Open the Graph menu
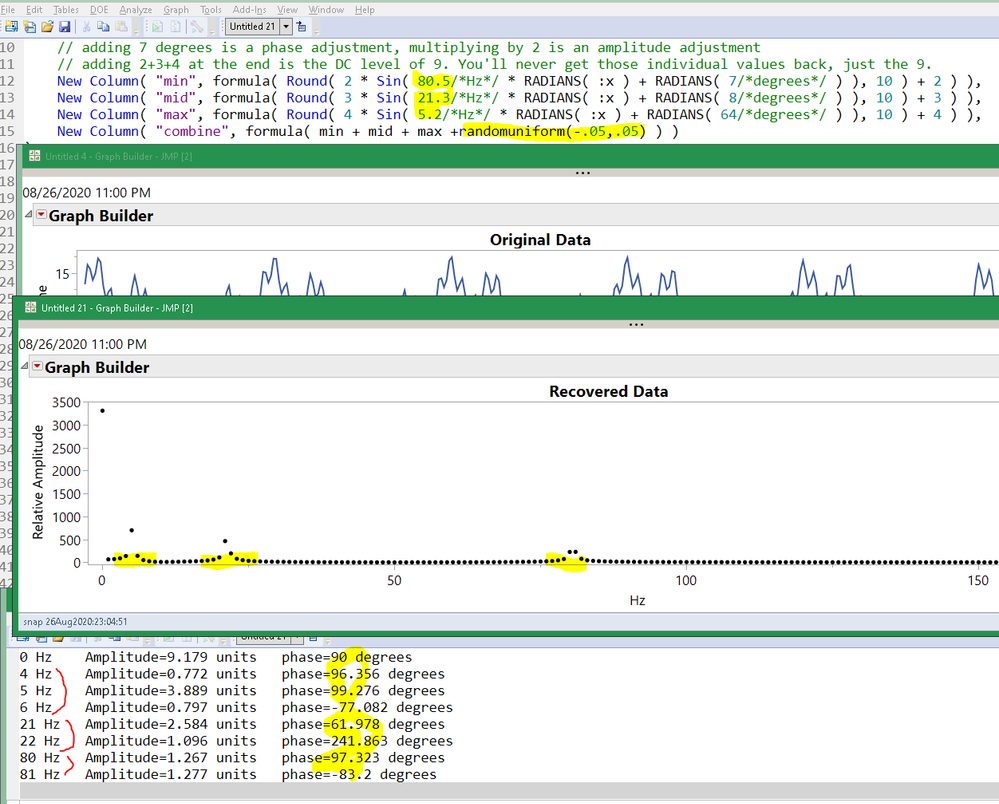999x804 pixels. (176, 9)
